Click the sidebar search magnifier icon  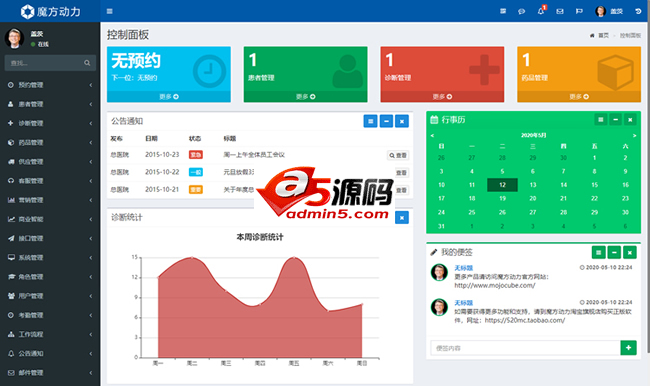pos(87,63)
